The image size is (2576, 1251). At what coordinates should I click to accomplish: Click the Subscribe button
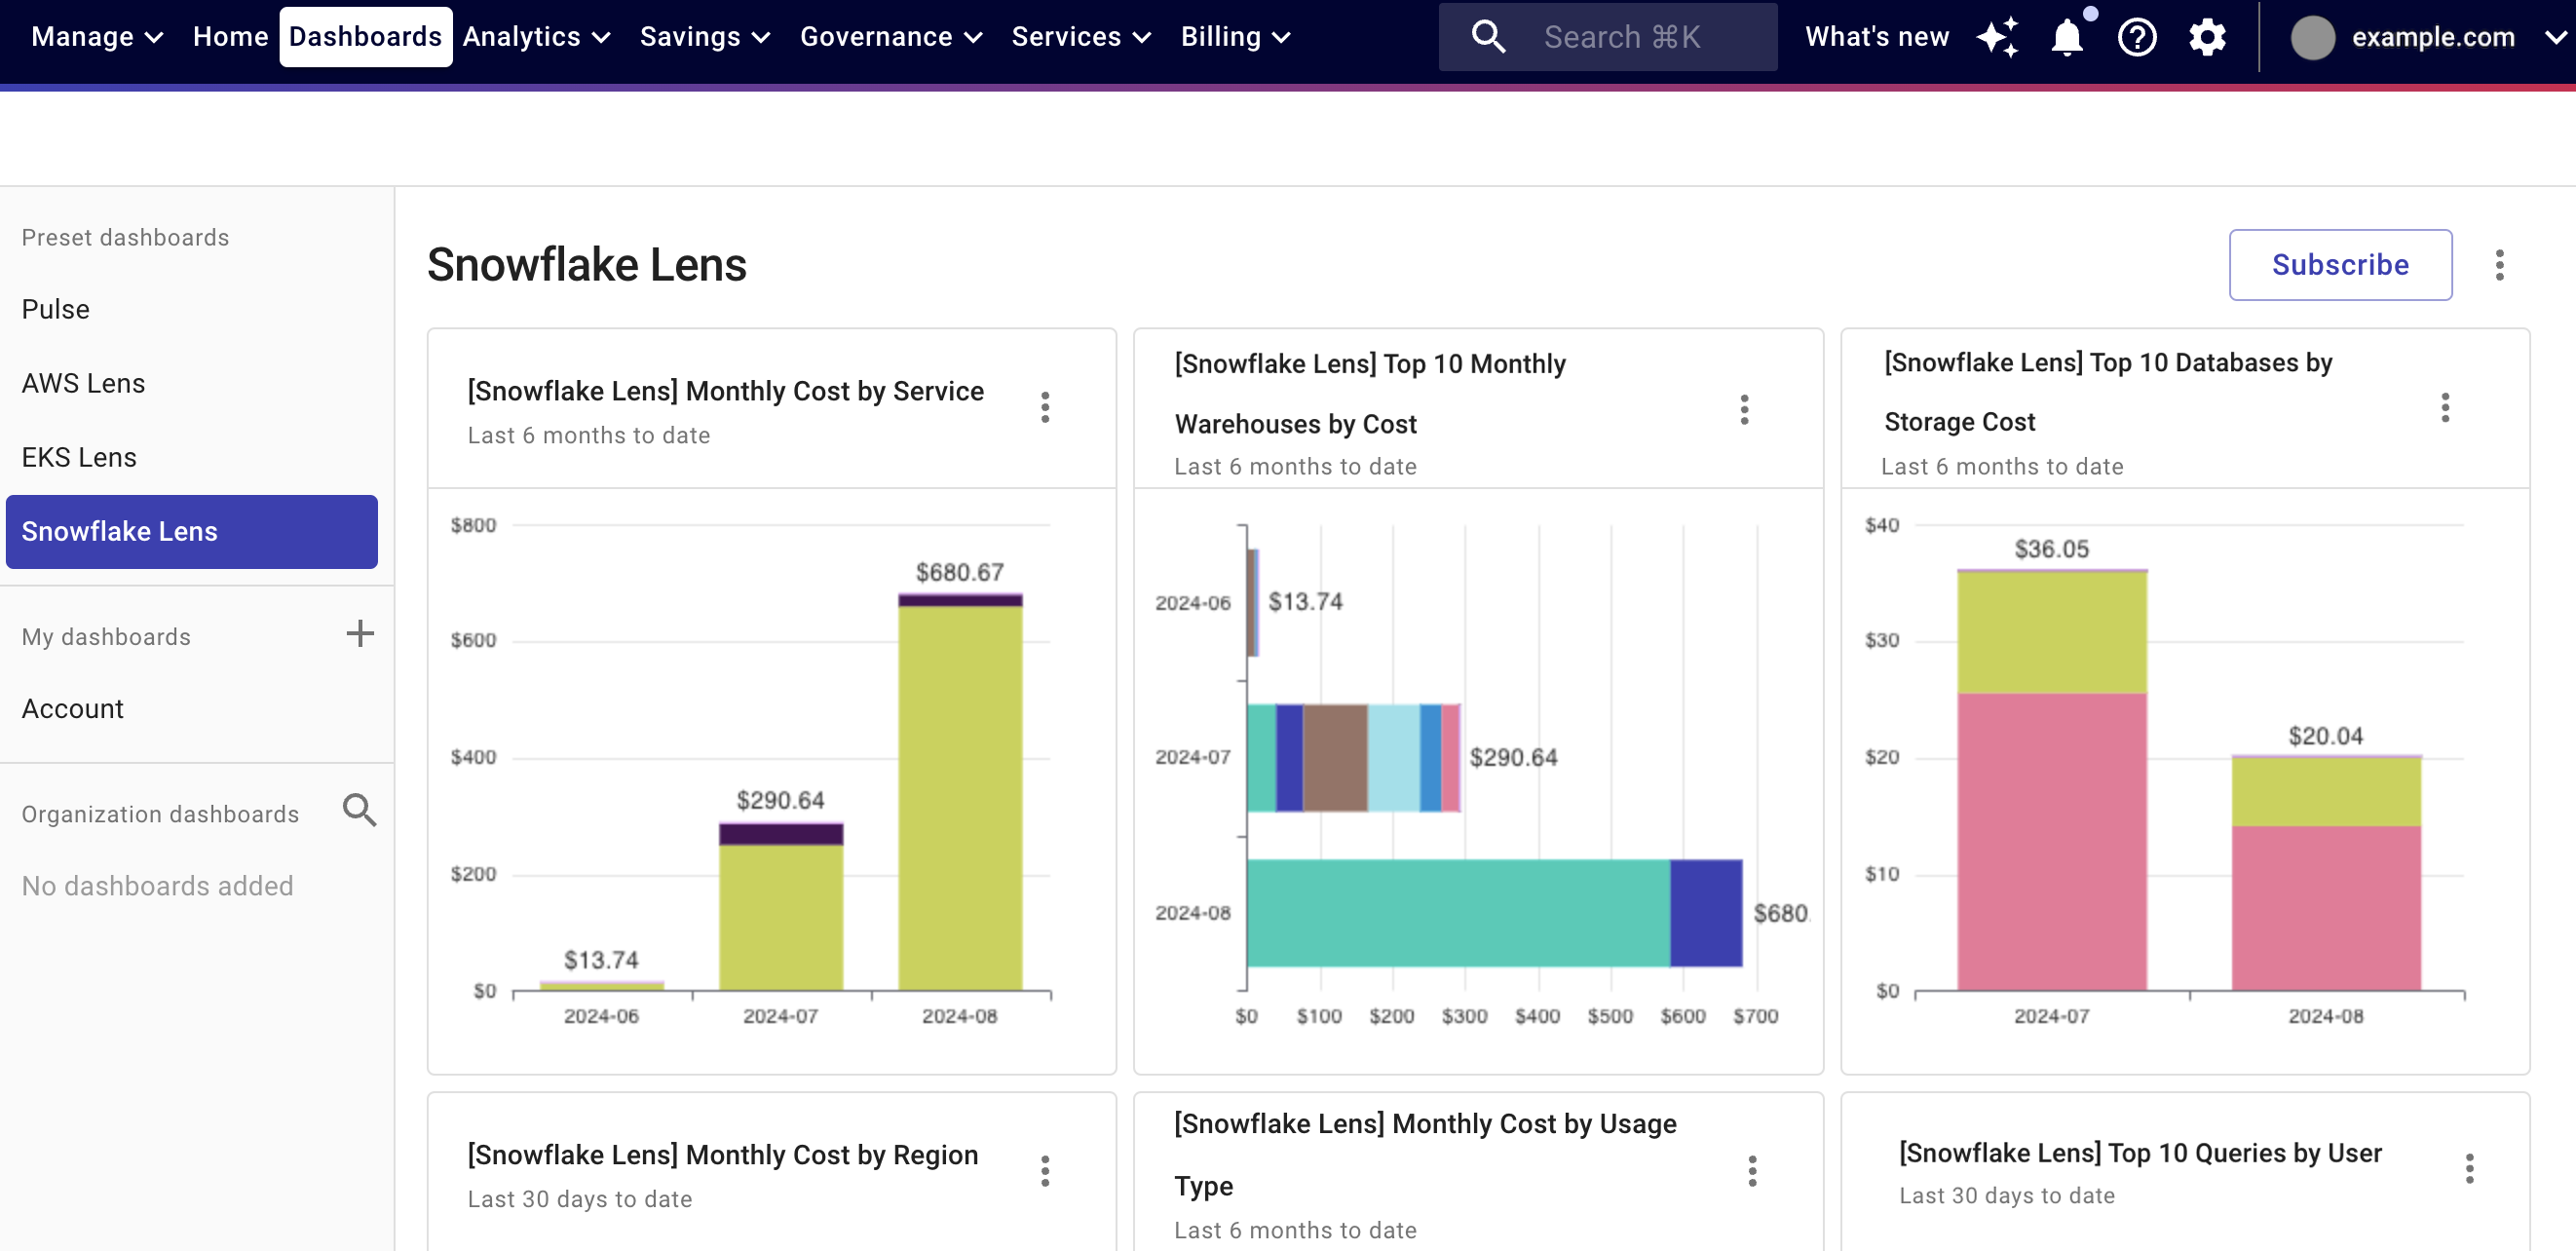(x=2339, y=265)
